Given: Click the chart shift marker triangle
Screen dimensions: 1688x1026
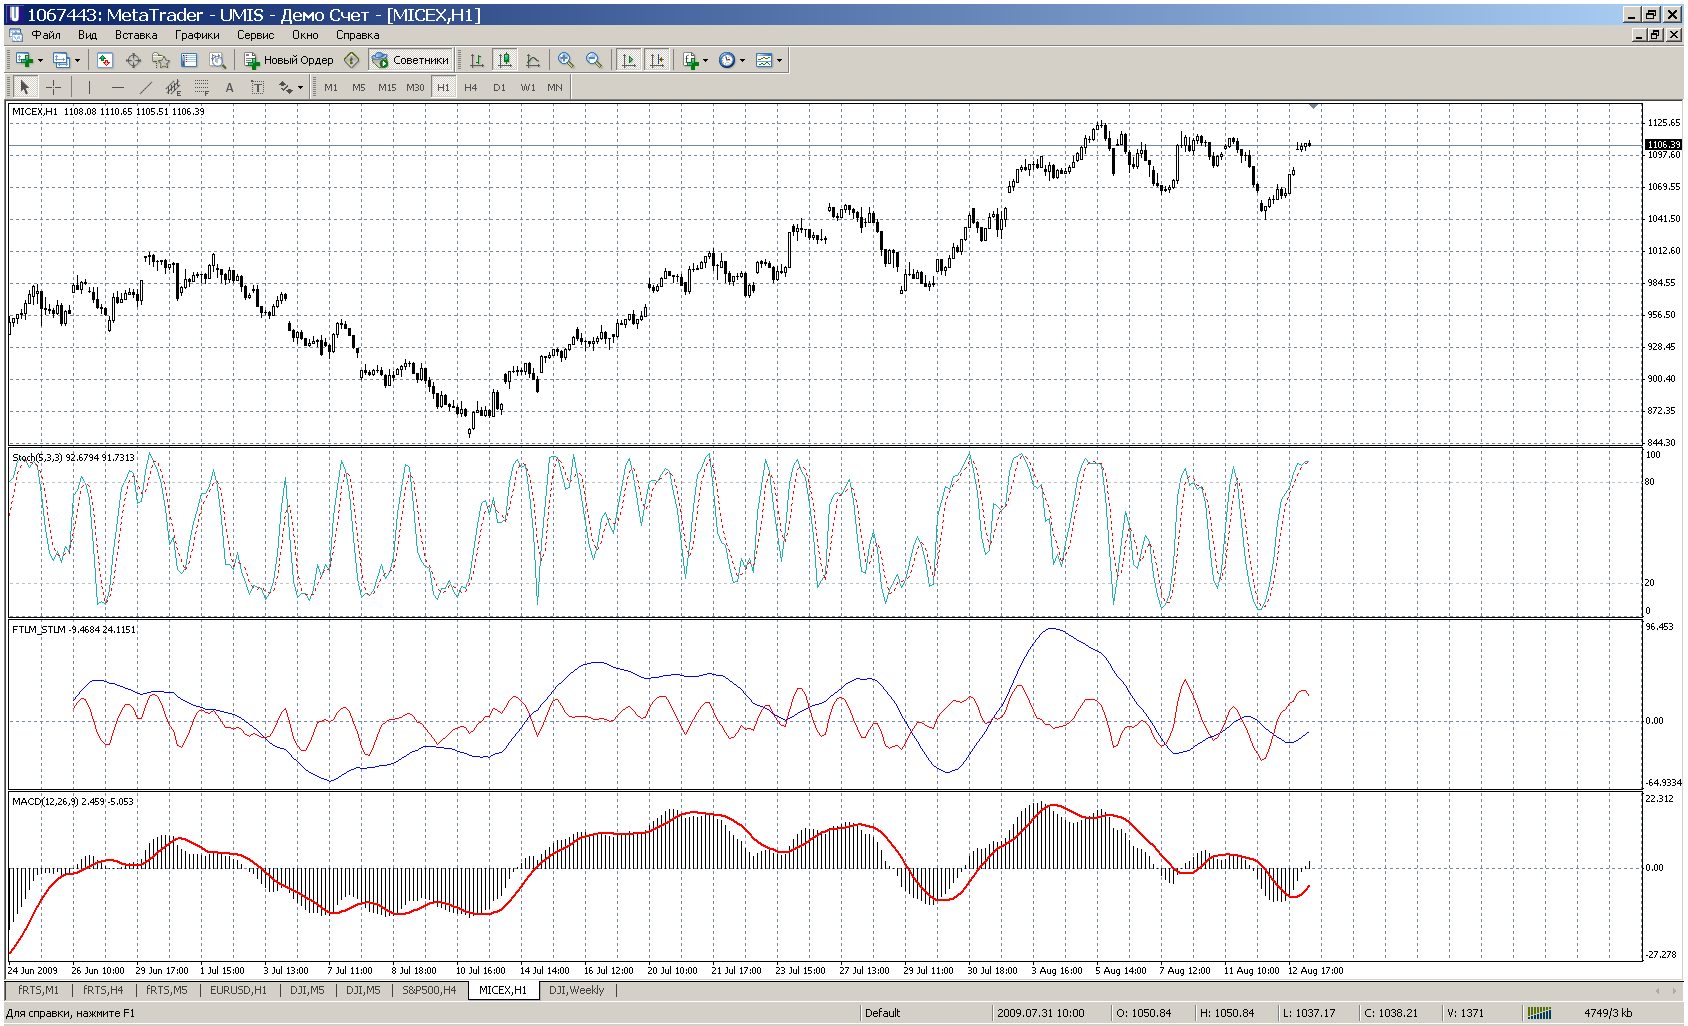Looking at the screenshot, I should (x=1313, y=106).
